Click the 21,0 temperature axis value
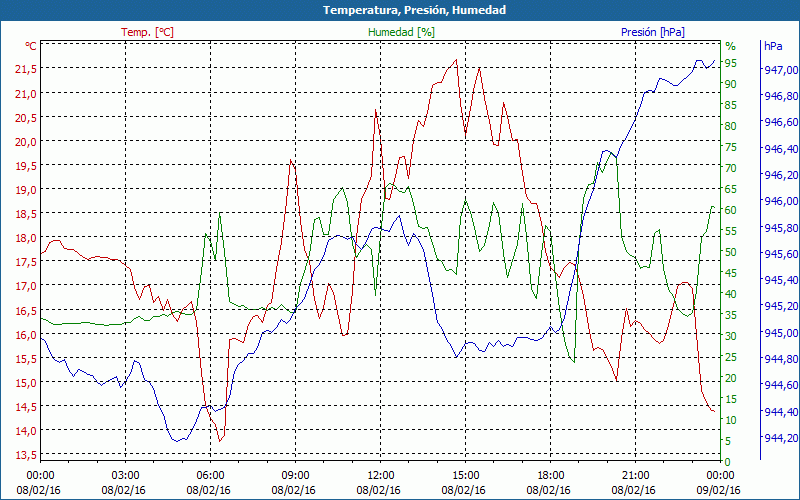 (x=26, y=93)
